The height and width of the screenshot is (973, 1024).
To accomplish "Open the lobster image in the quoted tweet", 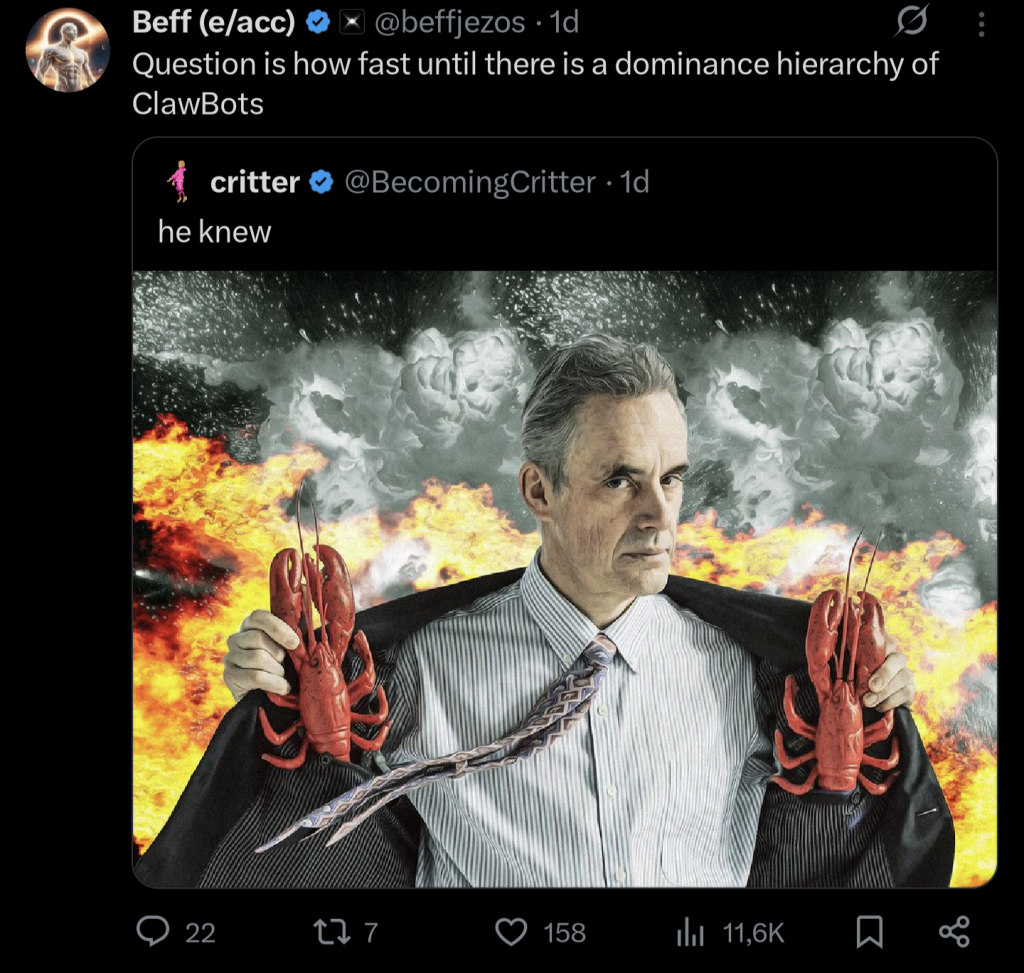I will pos(565,578).
